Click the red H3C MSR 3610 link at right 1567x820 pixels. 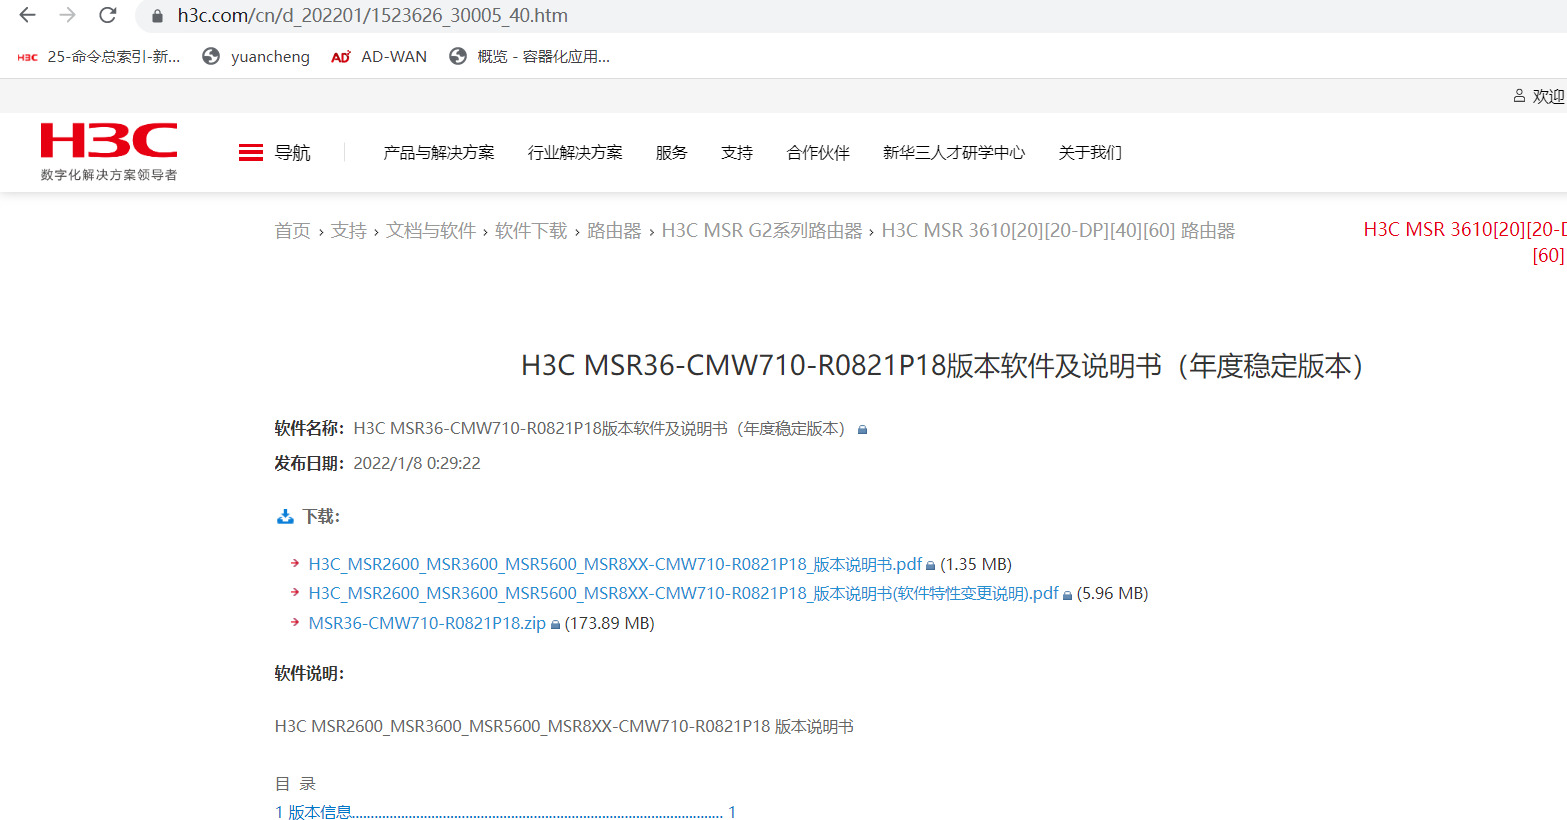click(1465, 242)
